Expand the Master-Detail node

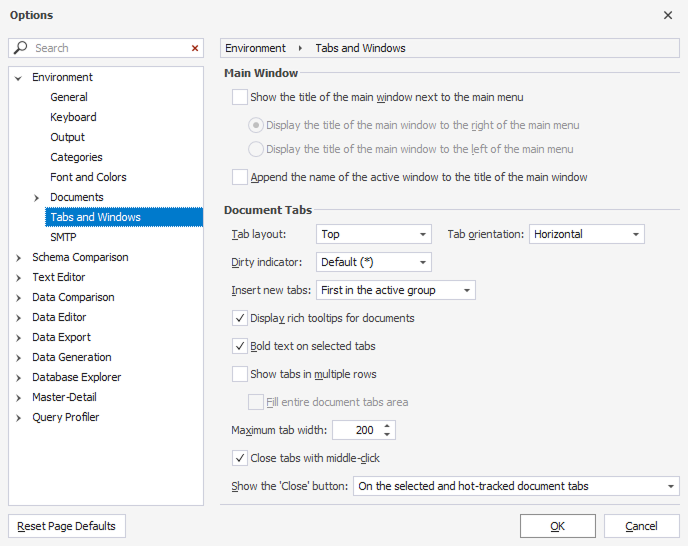pos(18,398)
